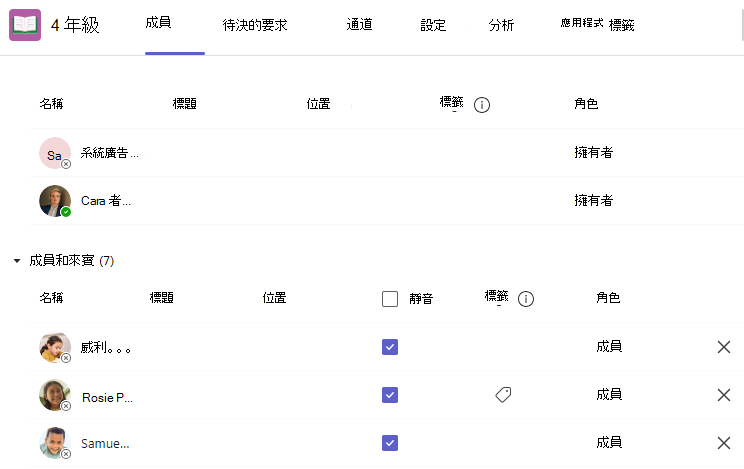Collapse the 成員和來賓 (7) section
744x469 pixels.
pyautogui.click(x=17, y=261)
